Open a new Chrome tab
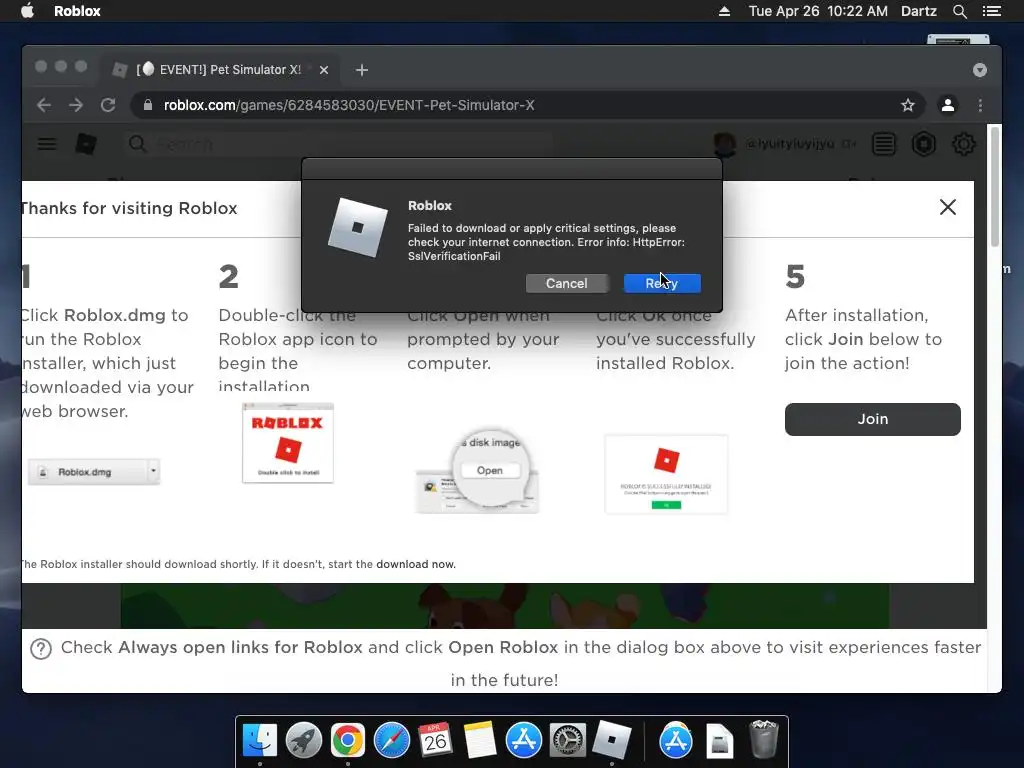This screenshot has width=1024, height=768. pos(362,70)
